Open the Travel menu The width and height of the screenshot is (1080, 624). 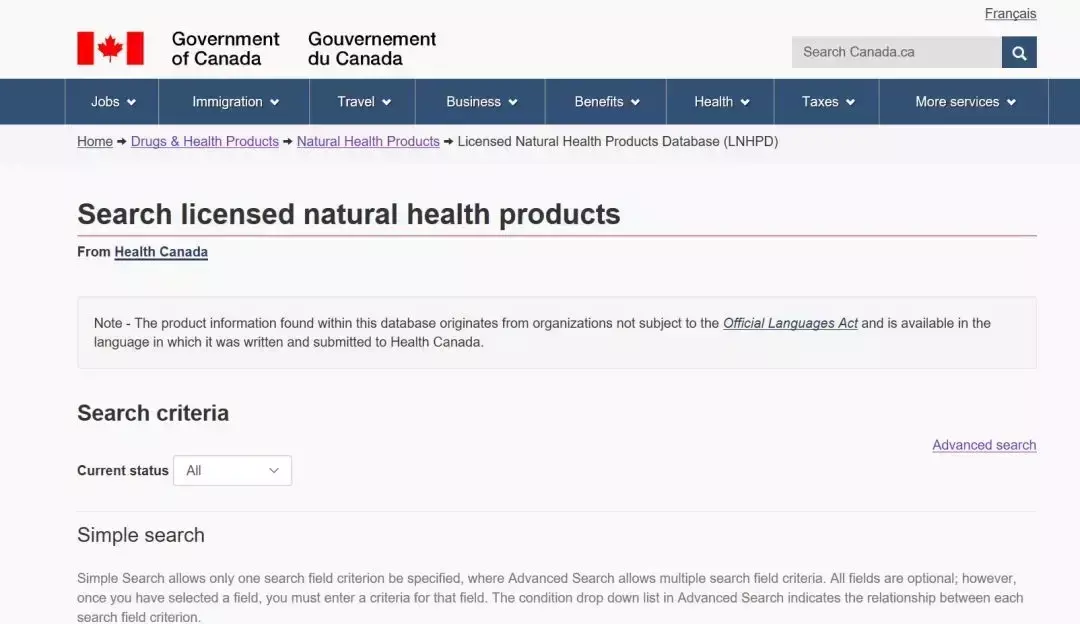point(363,102)
